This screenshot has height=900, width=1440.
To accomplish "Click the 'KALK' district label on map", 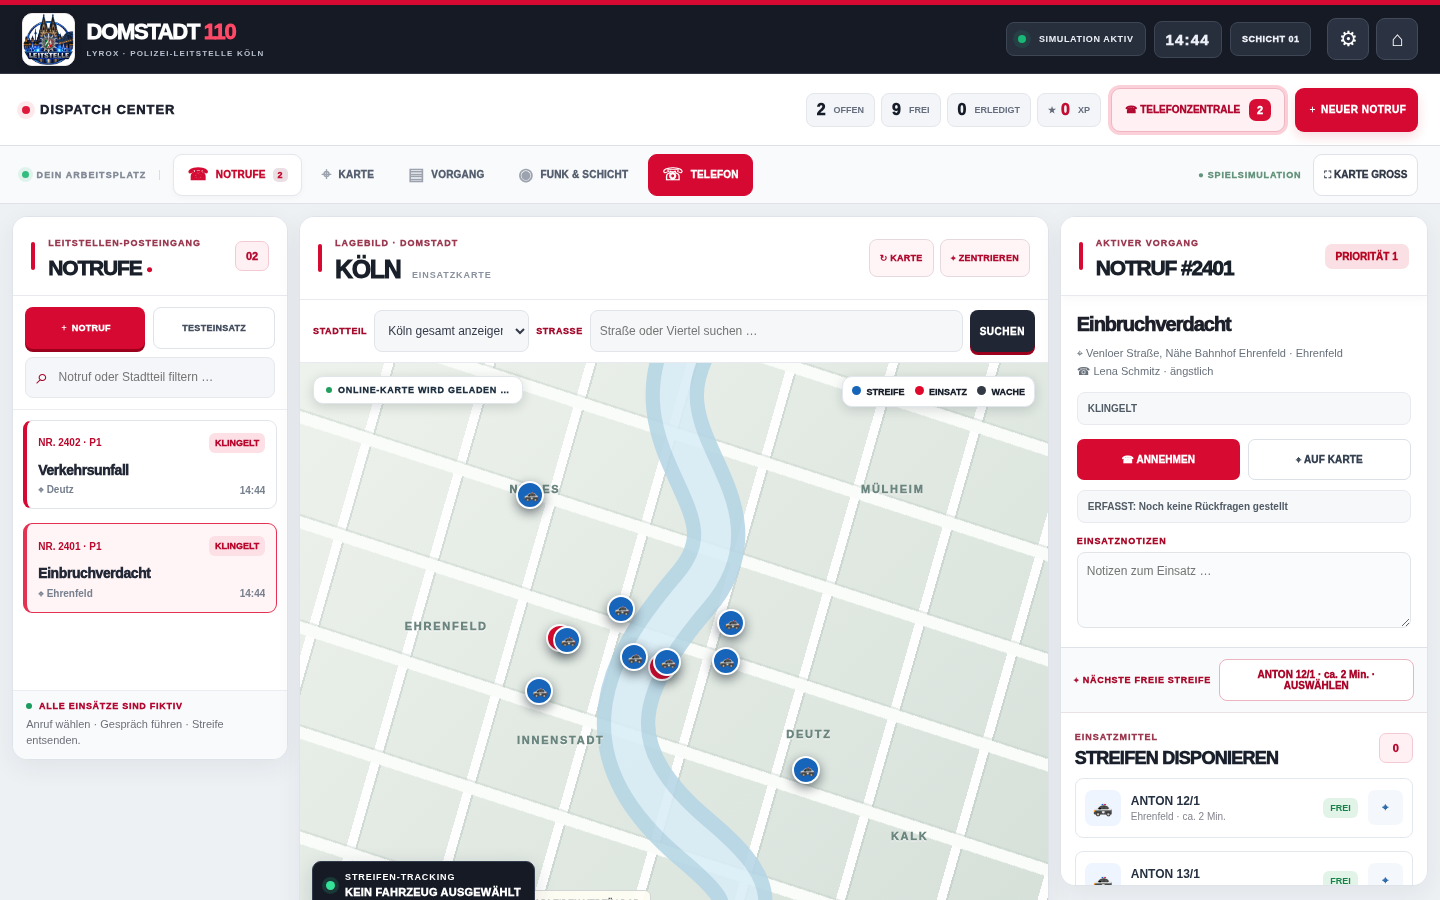I will (909, 836).
